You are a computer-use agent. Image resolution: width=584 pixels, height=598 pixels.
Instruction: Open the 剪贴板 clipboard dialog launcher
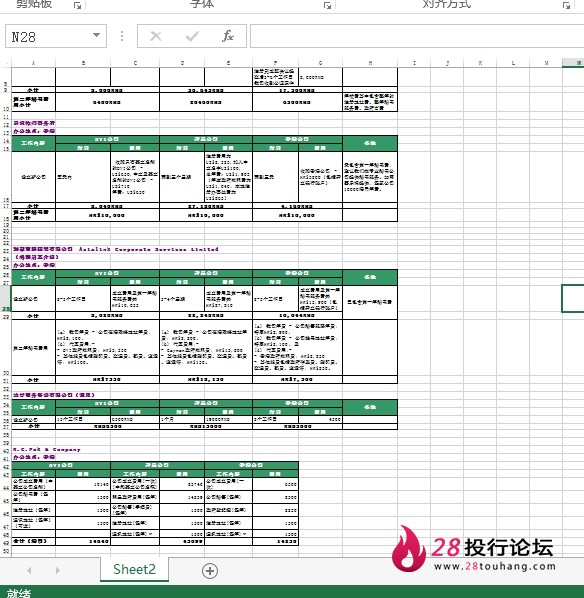pyautogui.click(x=77, y=5)
